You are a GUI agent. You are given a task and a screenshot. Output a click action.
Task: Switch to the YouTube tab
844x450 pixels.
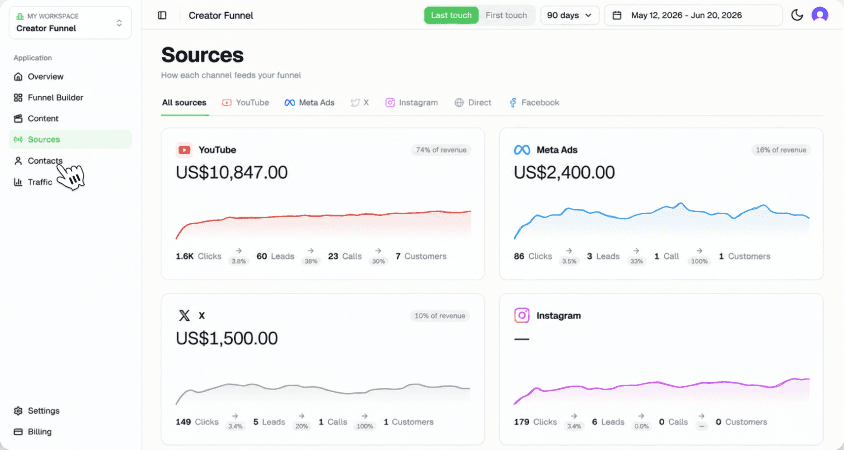[245, 103]
